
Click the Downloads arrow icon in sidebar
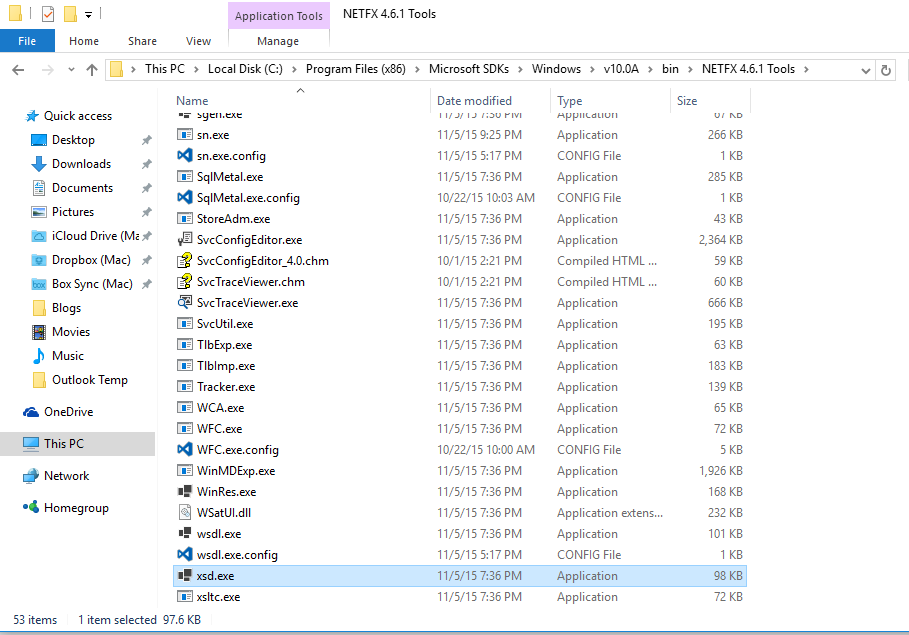coord(39,164)
